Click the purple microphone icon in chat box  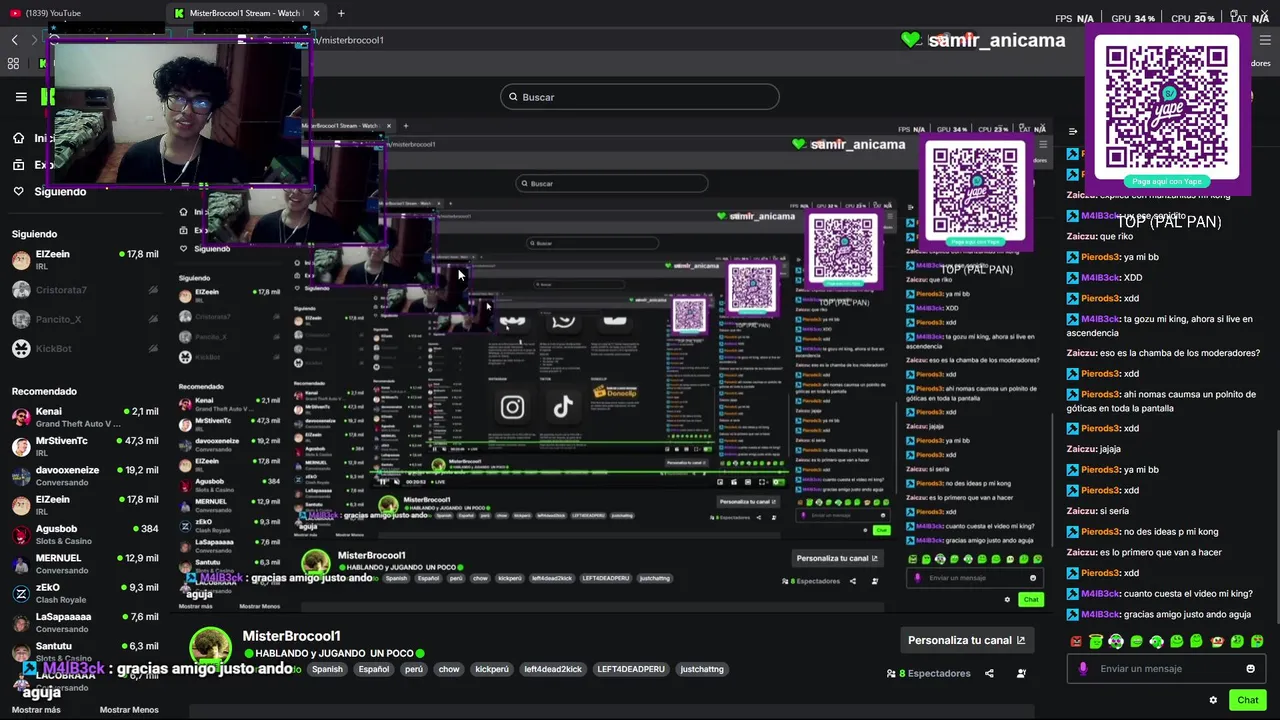point(1083,669)
